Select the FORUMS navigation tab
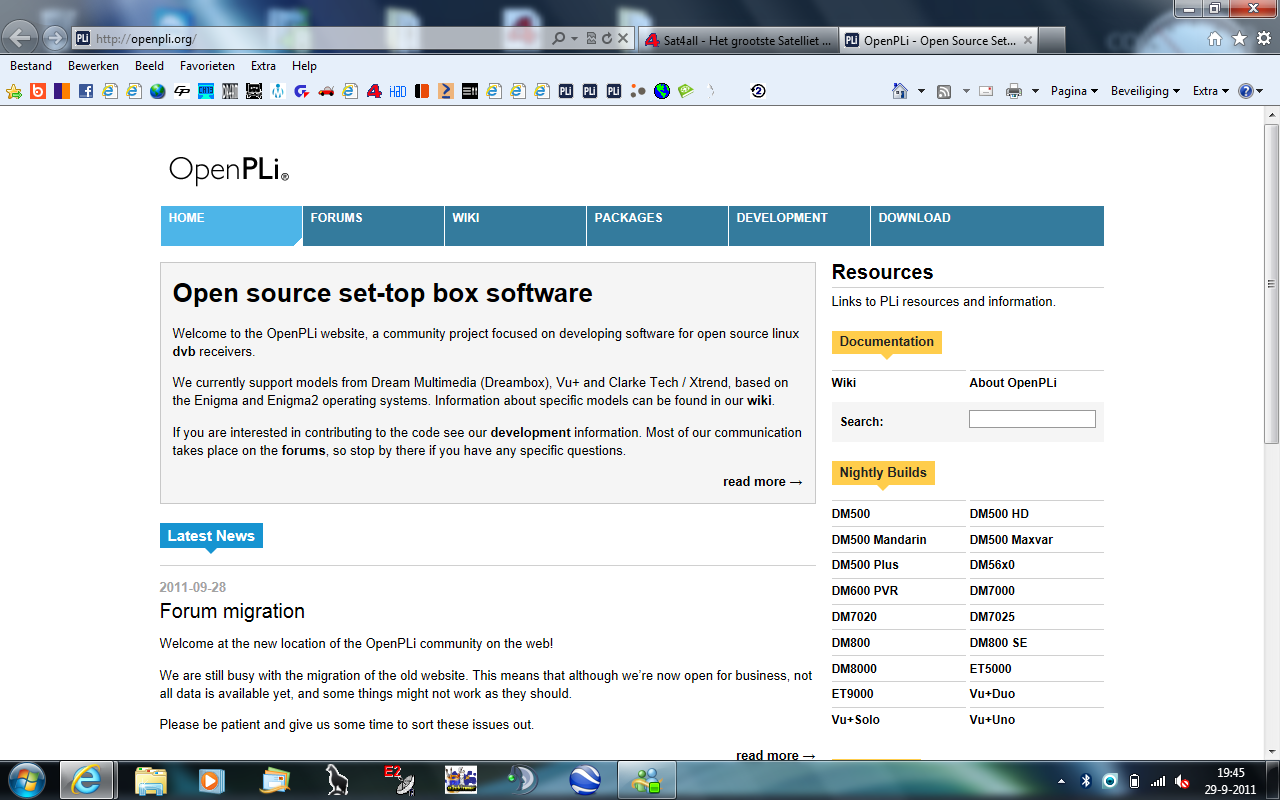This screenshot has width=1280, height=800. [x=373, y=226]
